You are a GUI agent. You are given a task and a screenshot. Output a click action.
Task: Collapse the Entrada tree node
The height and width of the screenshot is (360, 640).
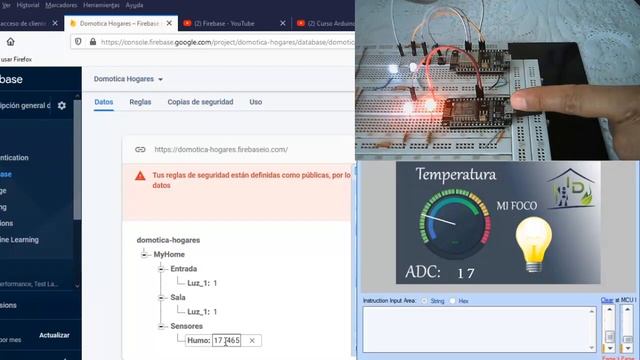pyautogui.click(x=161, y=269)
